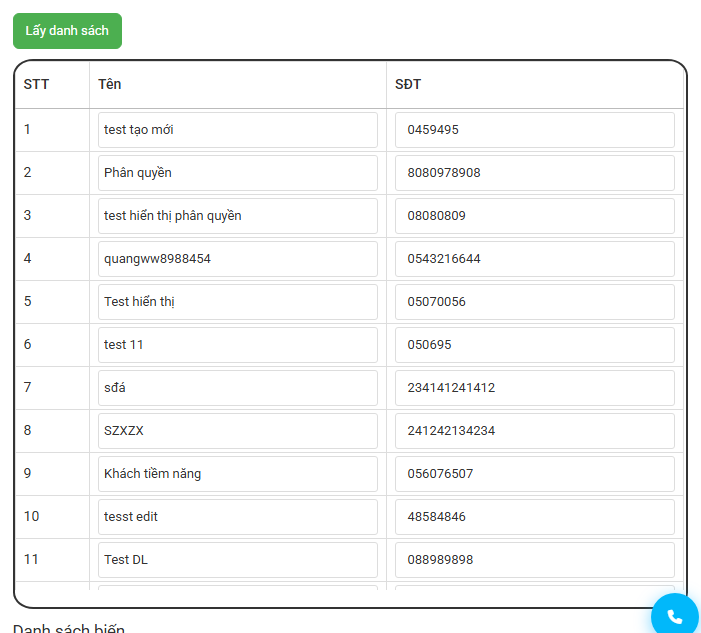
Task: Click the phone field containing 0459495
Action: (x=535, y=130)
